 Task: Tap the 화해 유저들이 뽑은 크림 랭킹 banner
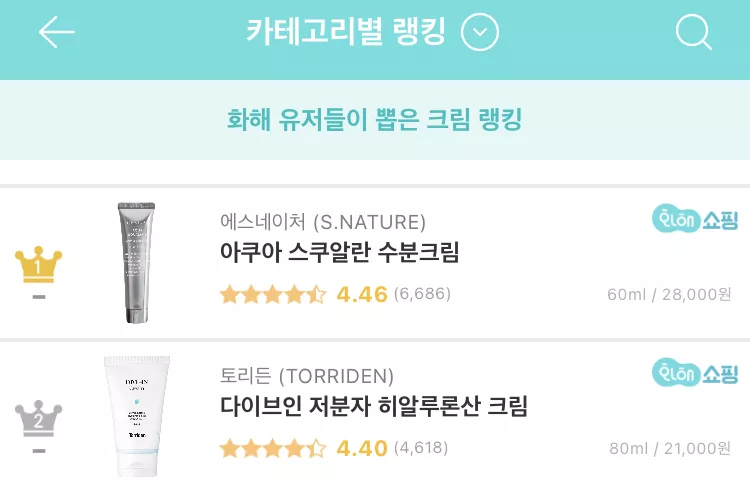click(x=375, y=120)
